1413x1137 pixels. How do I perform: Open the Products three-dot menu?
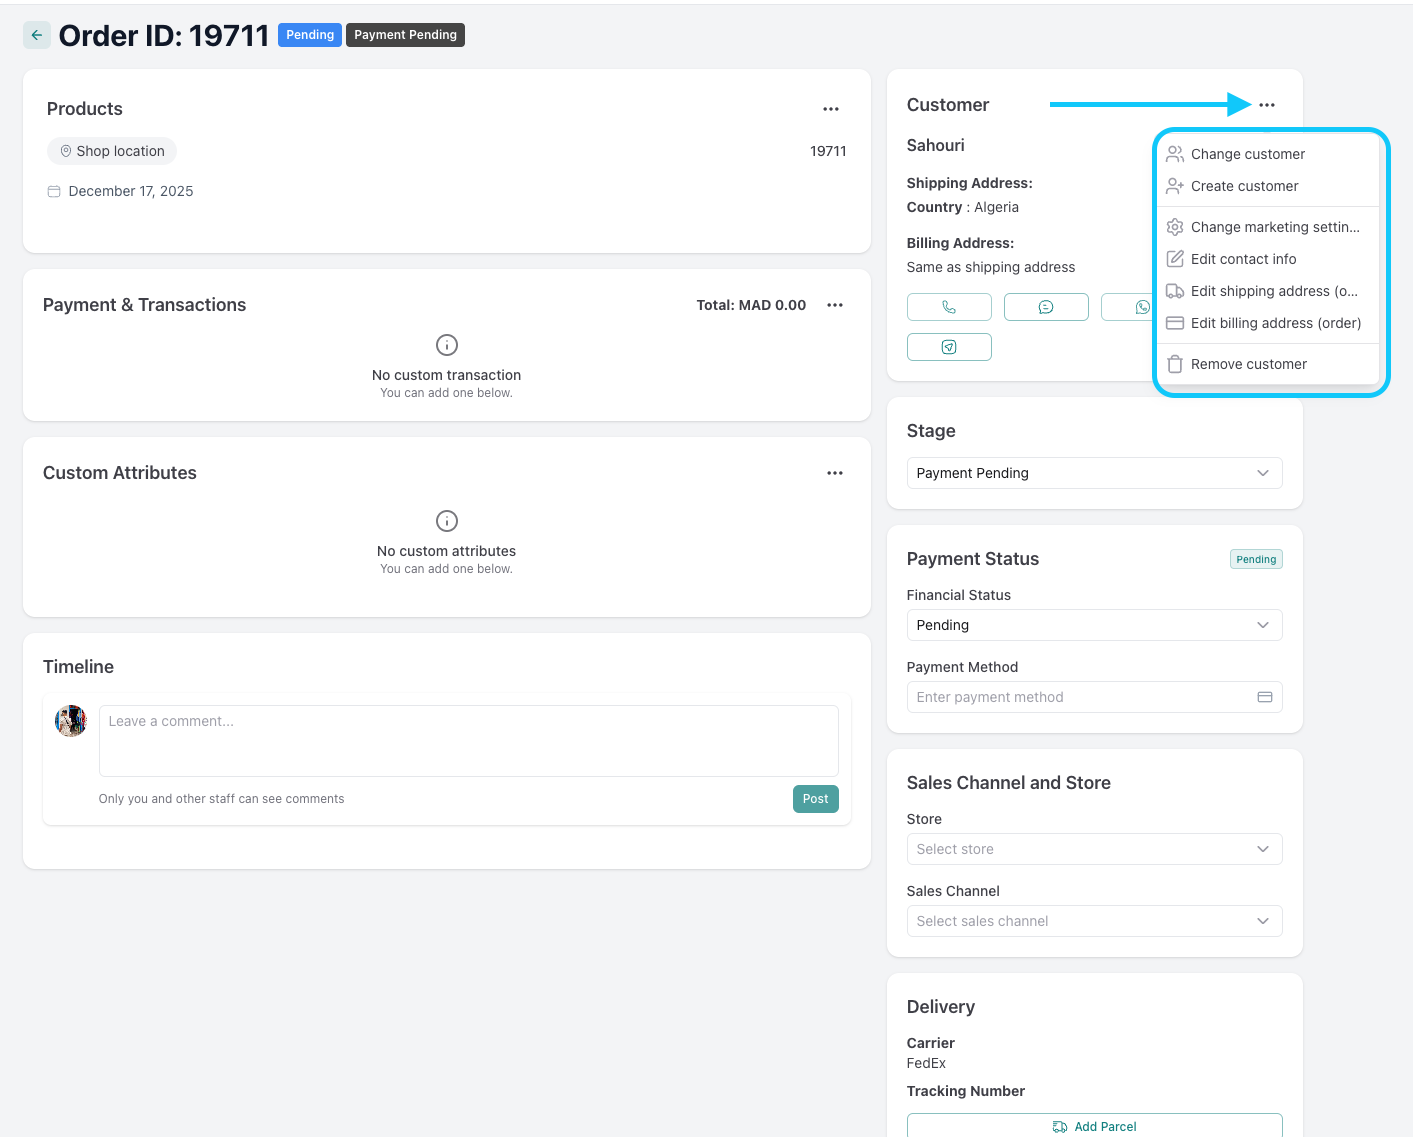(x=831, y=109)
